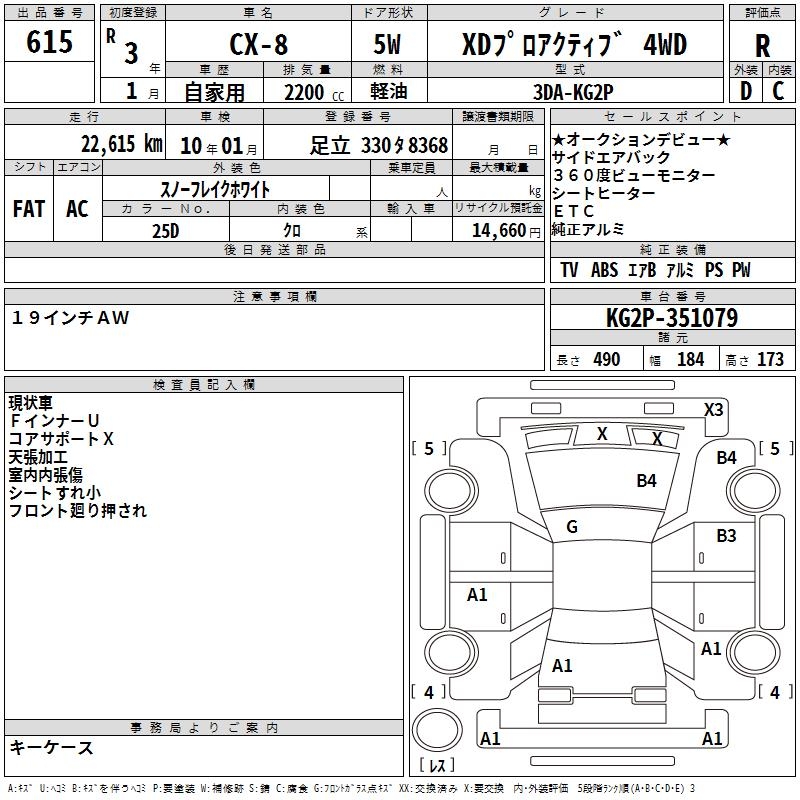Select the コアサポートX inspector note
The image size is (800, 800).
(x=62, y=439)
